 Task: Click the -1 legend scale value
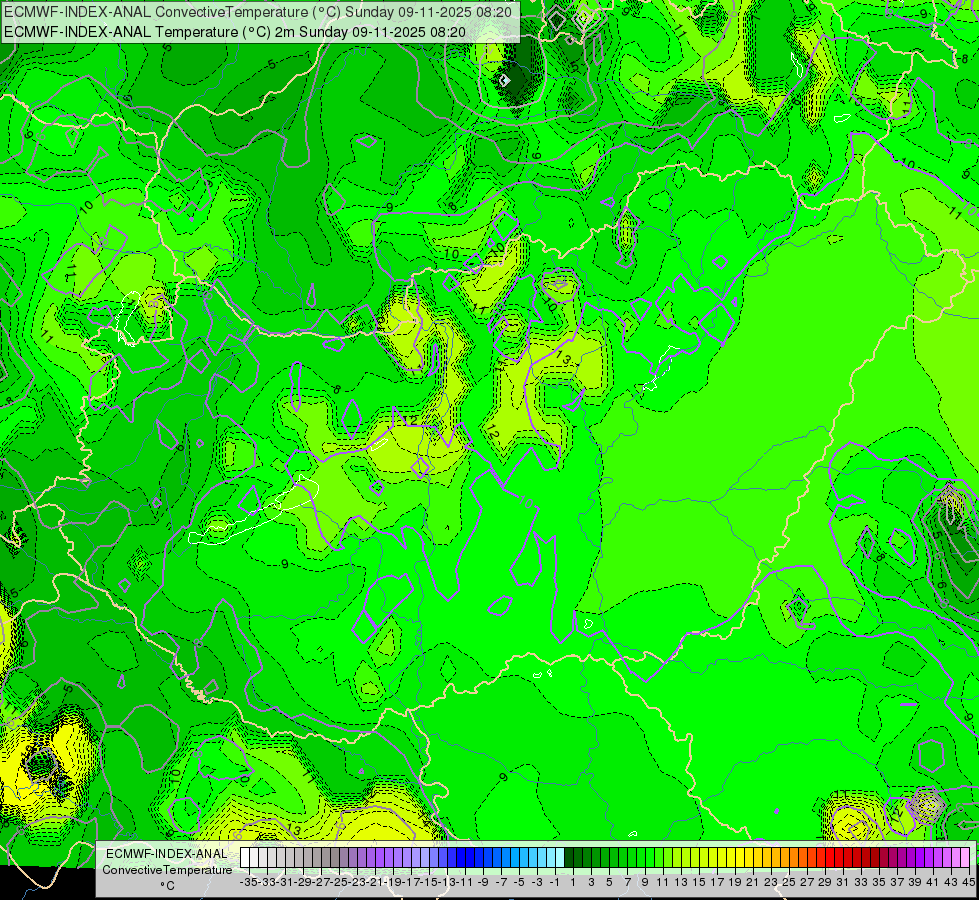click(x=555, y=882)
